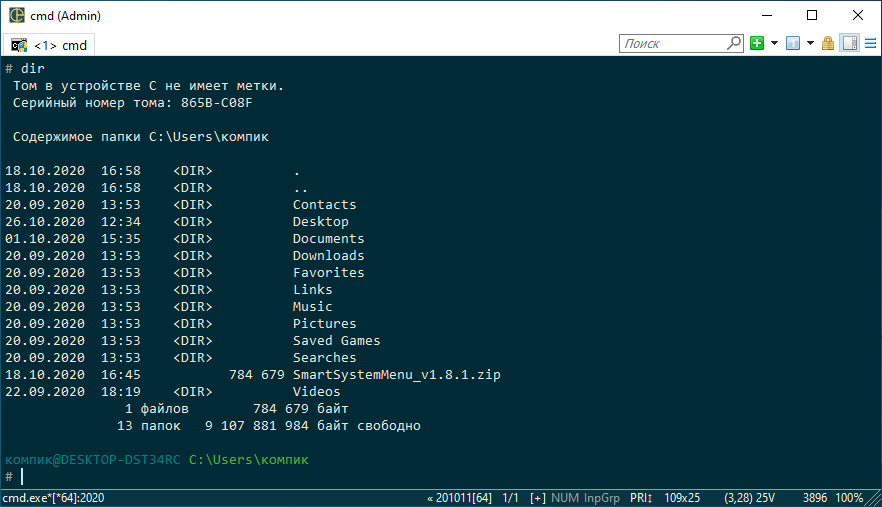Open the PRI priority selector in status bar
The width and height of the screenshot is (882, 507).
[x=640, y=498]
